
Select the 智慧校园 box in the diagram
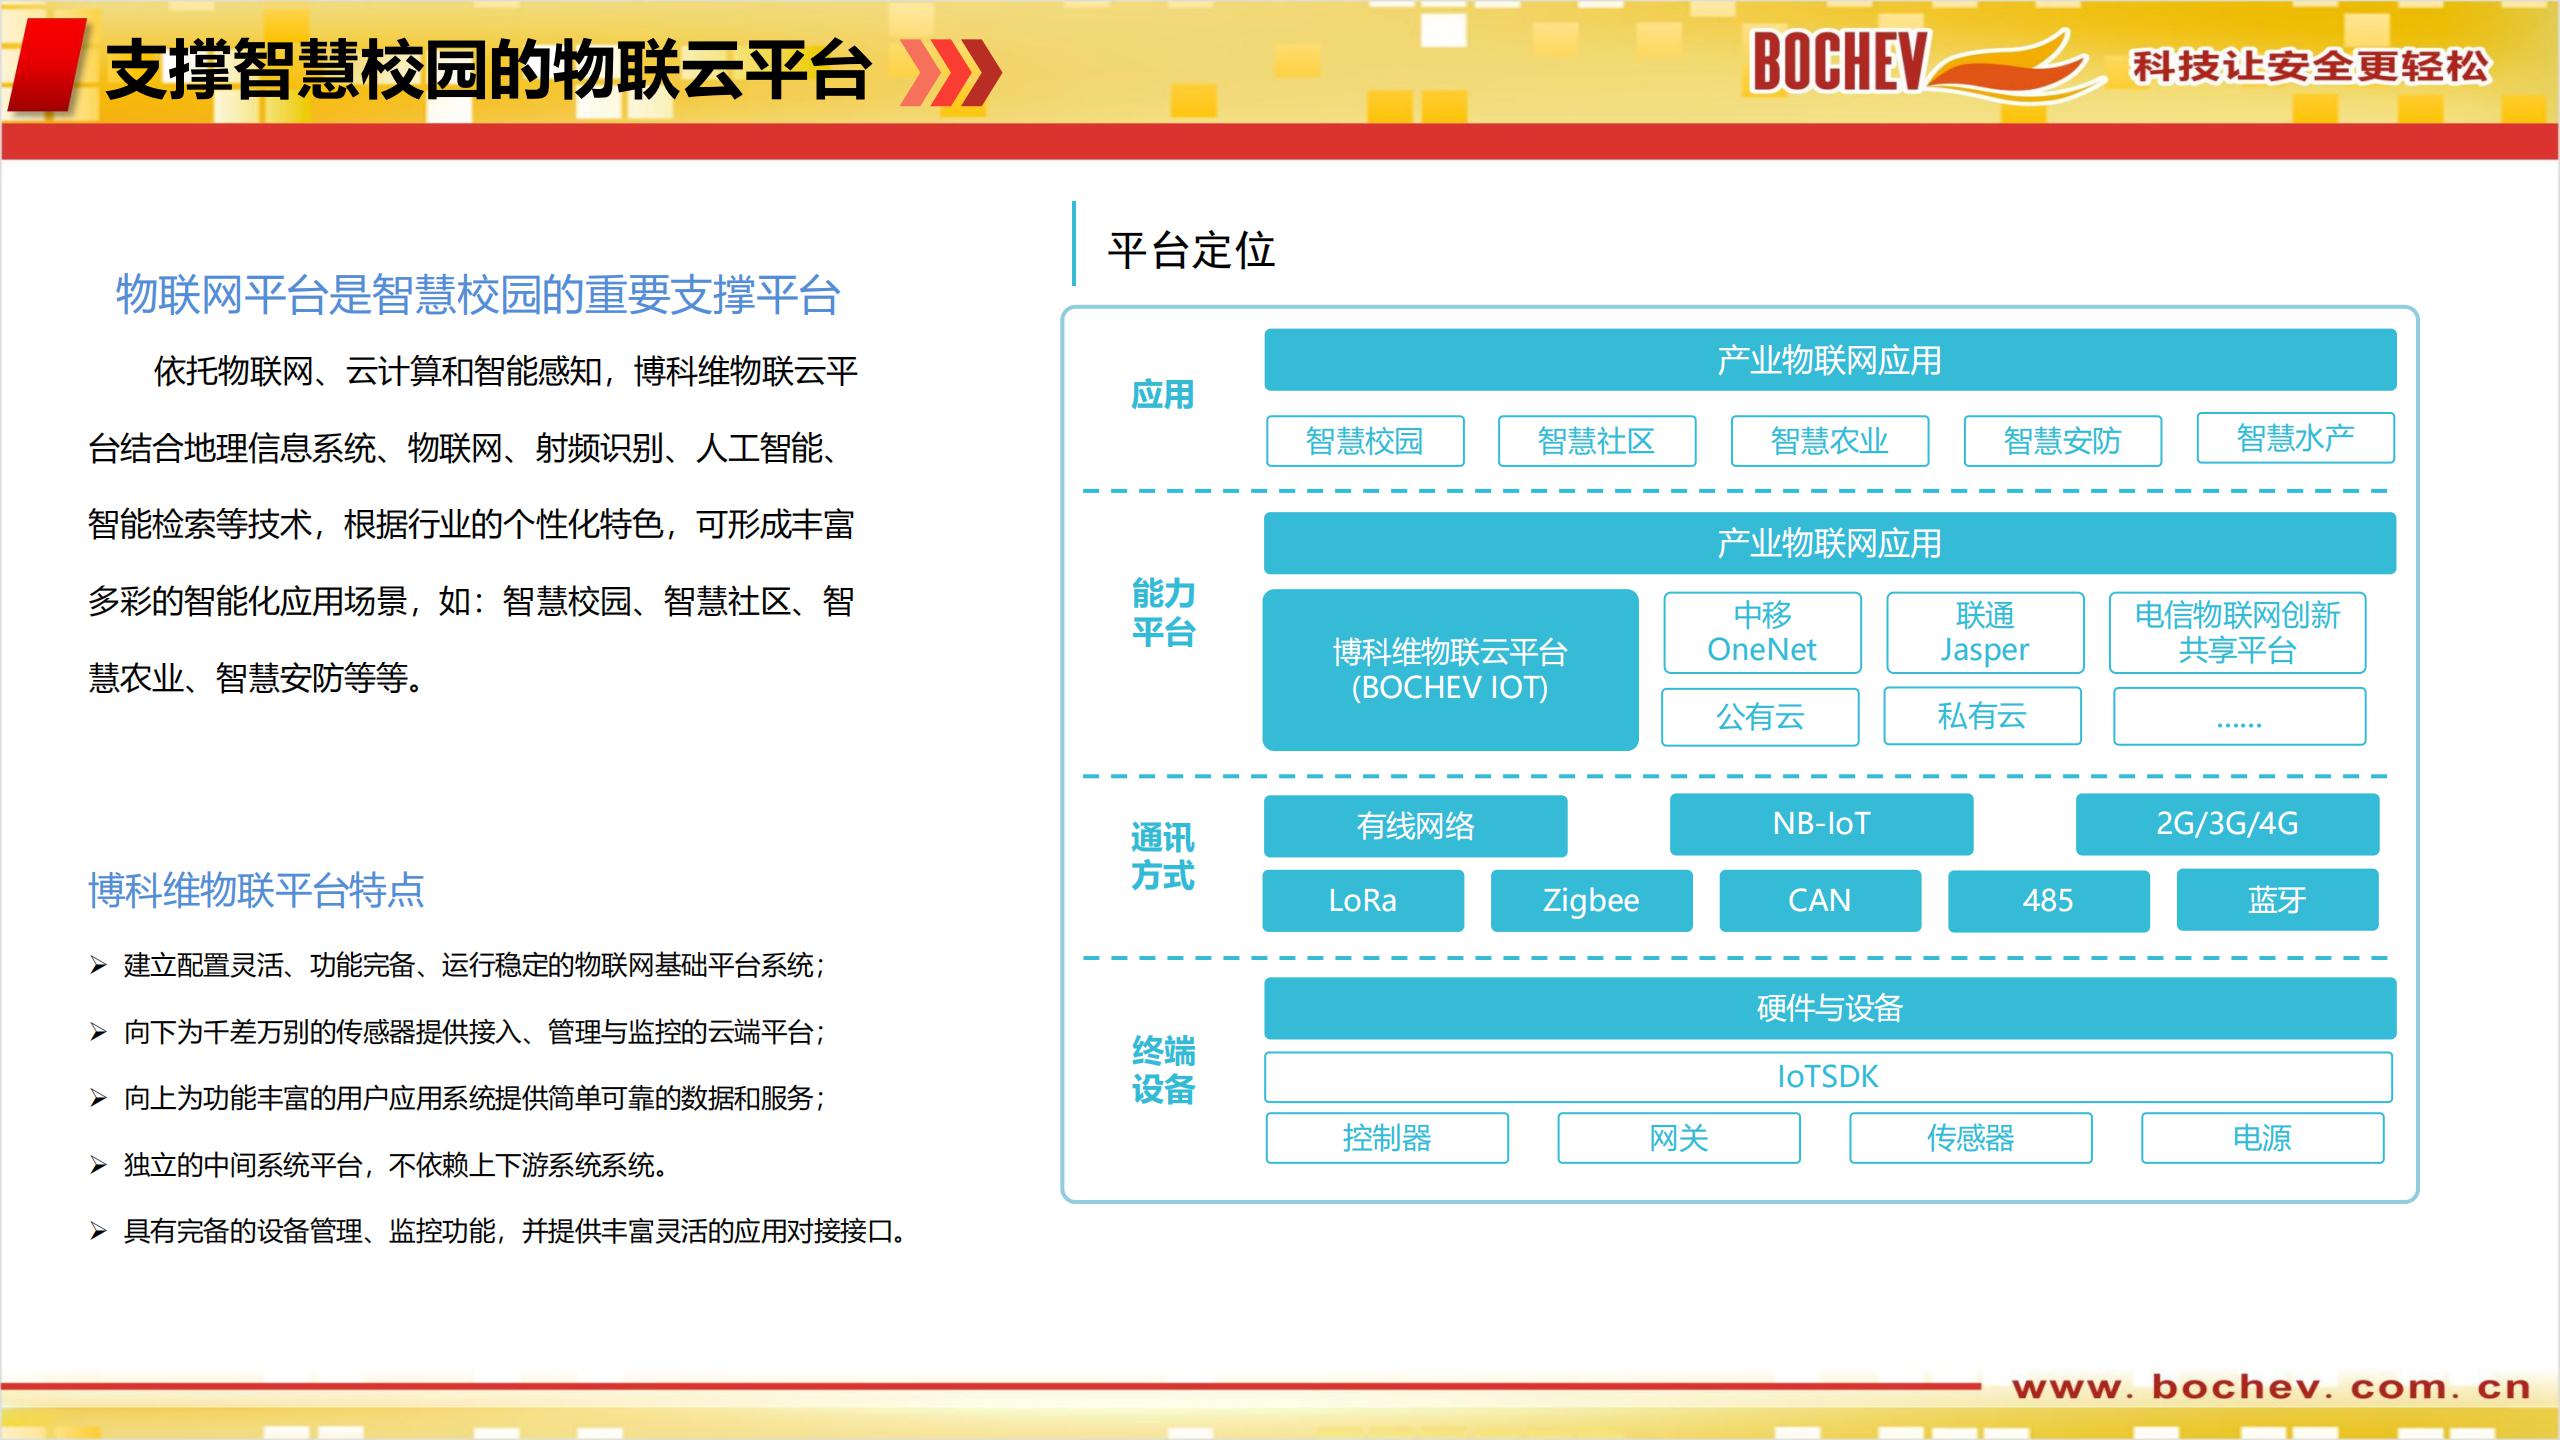tap(1365, 441)
